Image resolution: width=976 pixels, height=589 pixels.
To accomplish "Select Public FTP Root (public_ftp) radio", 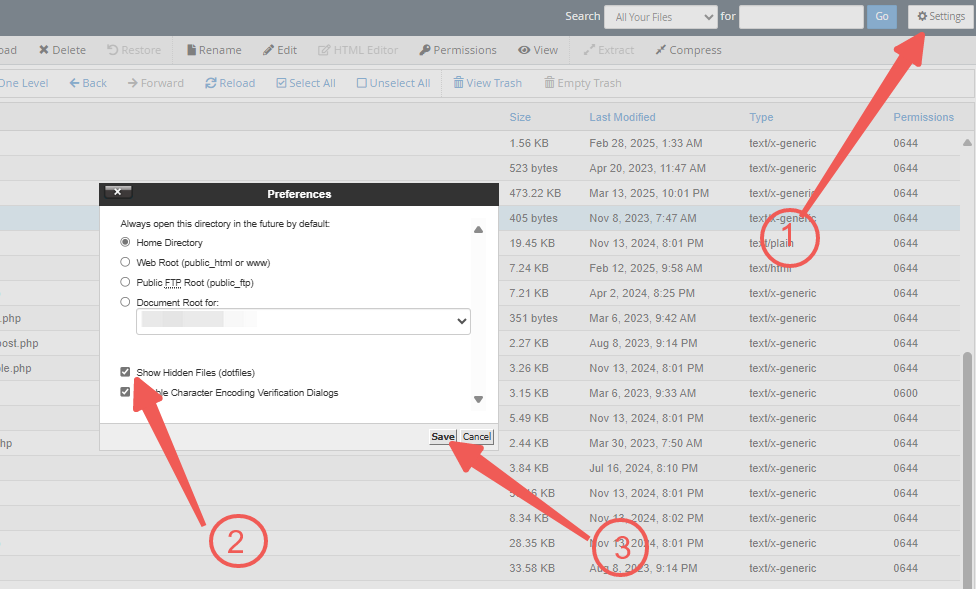I will [125, 282].
